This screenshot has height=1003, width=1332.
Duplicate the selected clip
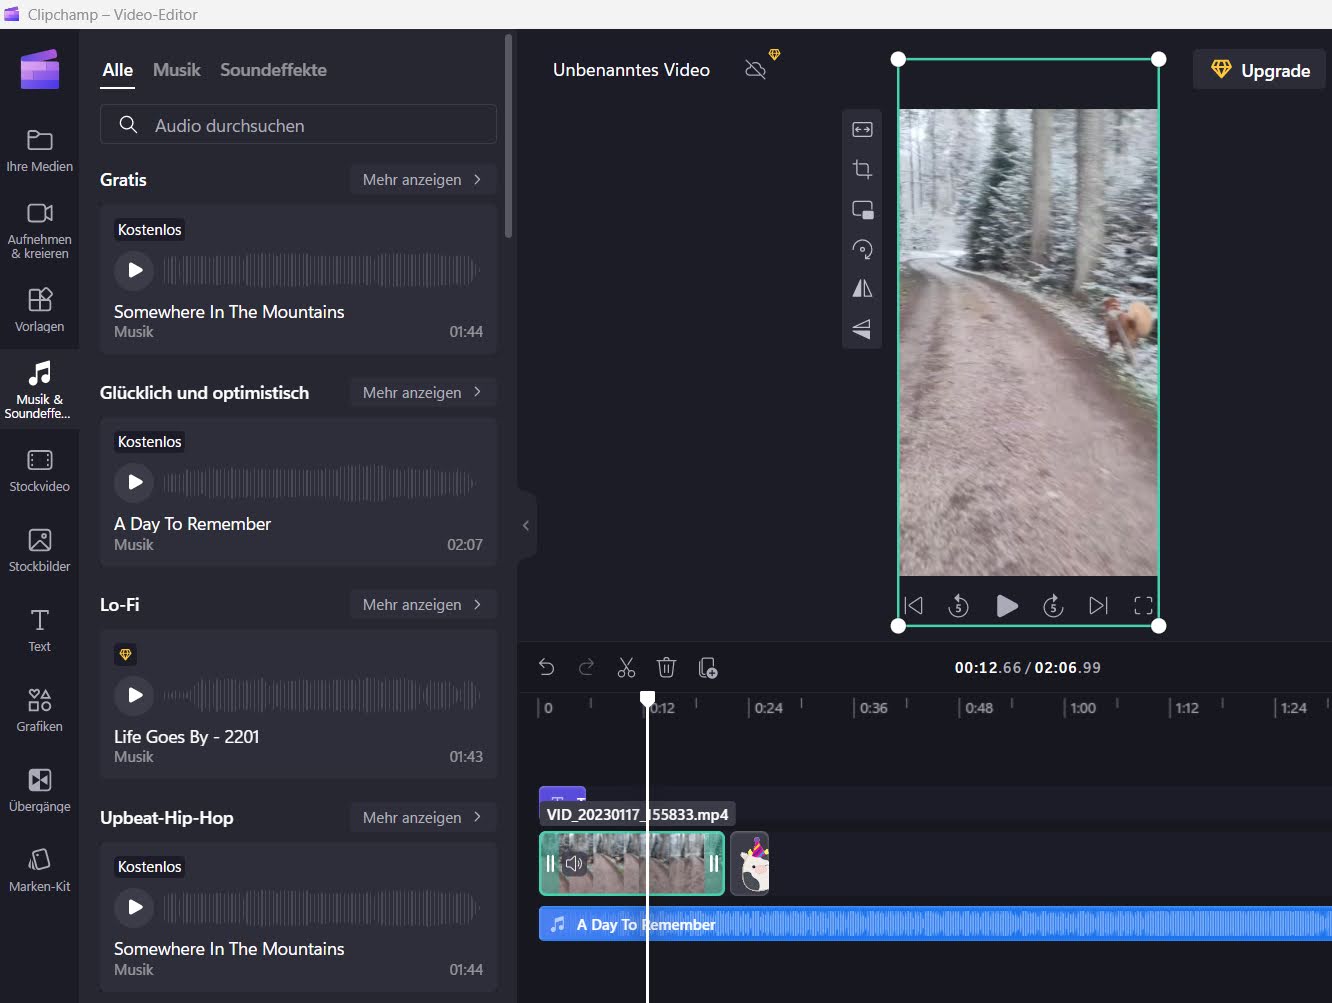(708, 667)
